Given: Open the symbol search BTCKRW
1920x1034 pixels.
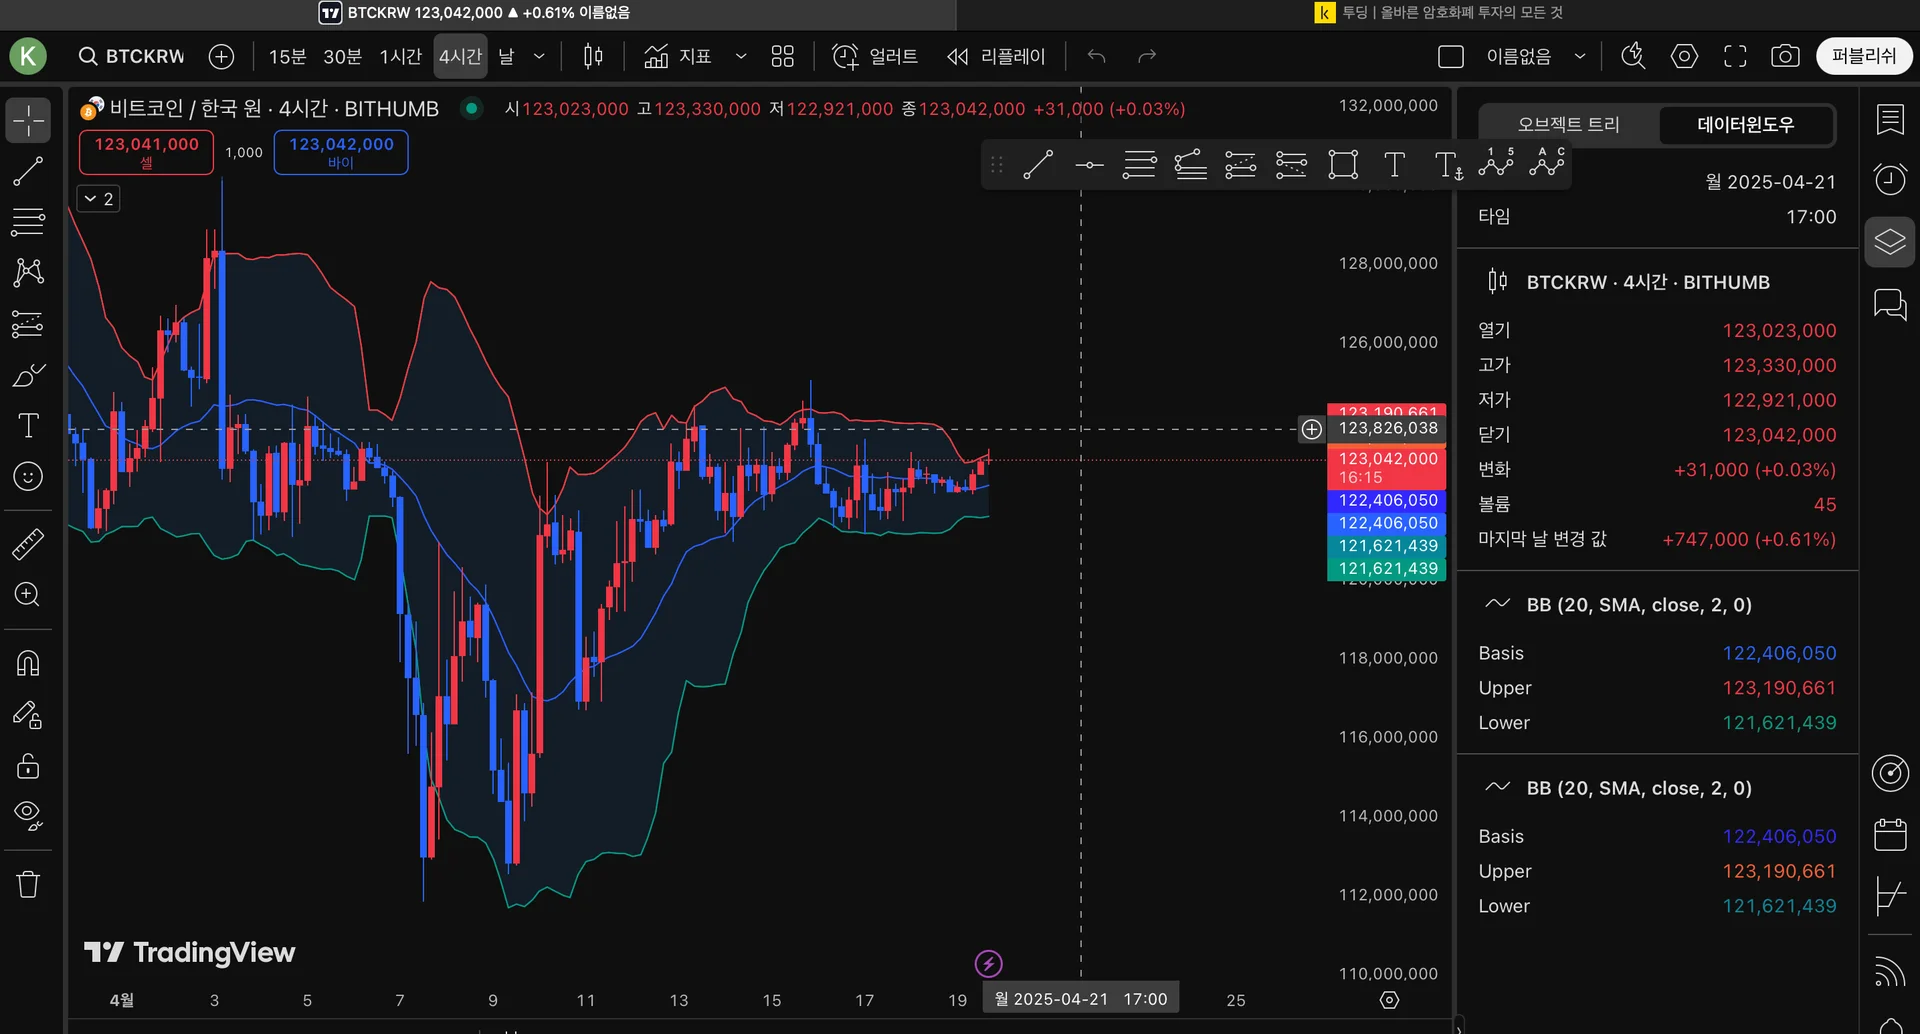Looking at the screenshot, I should coord(132,56).
